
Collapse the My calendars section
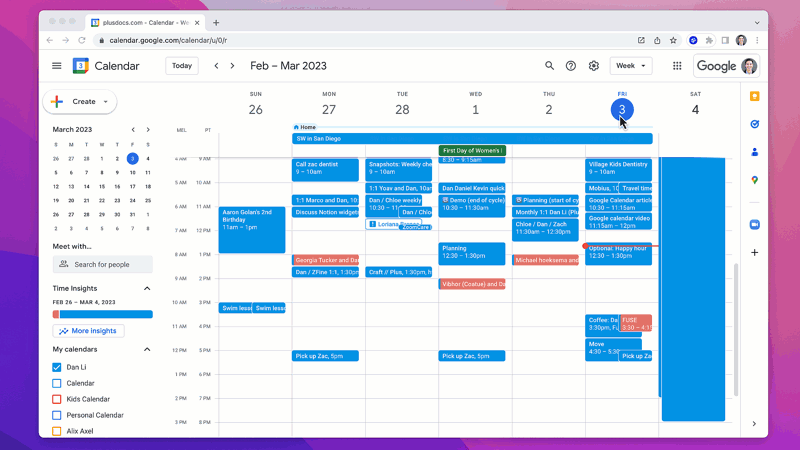147,349
